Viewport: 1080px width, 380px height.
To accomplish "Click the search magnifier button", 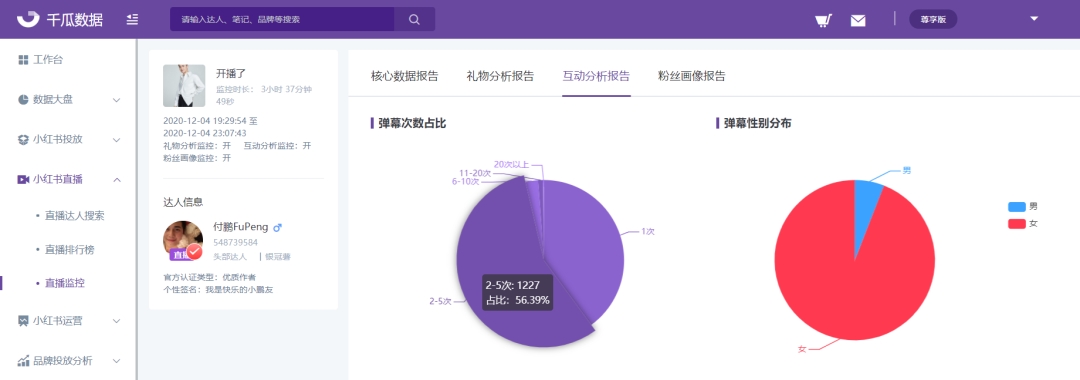I will [x=414, y=19].
